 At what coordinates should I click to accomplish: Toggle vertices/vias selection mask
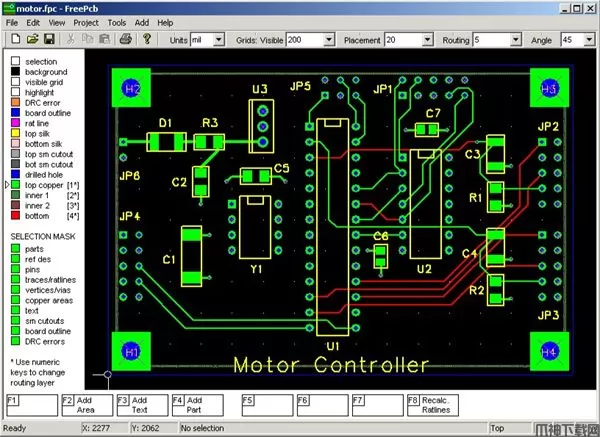pyautogui.click(x=15, y=290)
